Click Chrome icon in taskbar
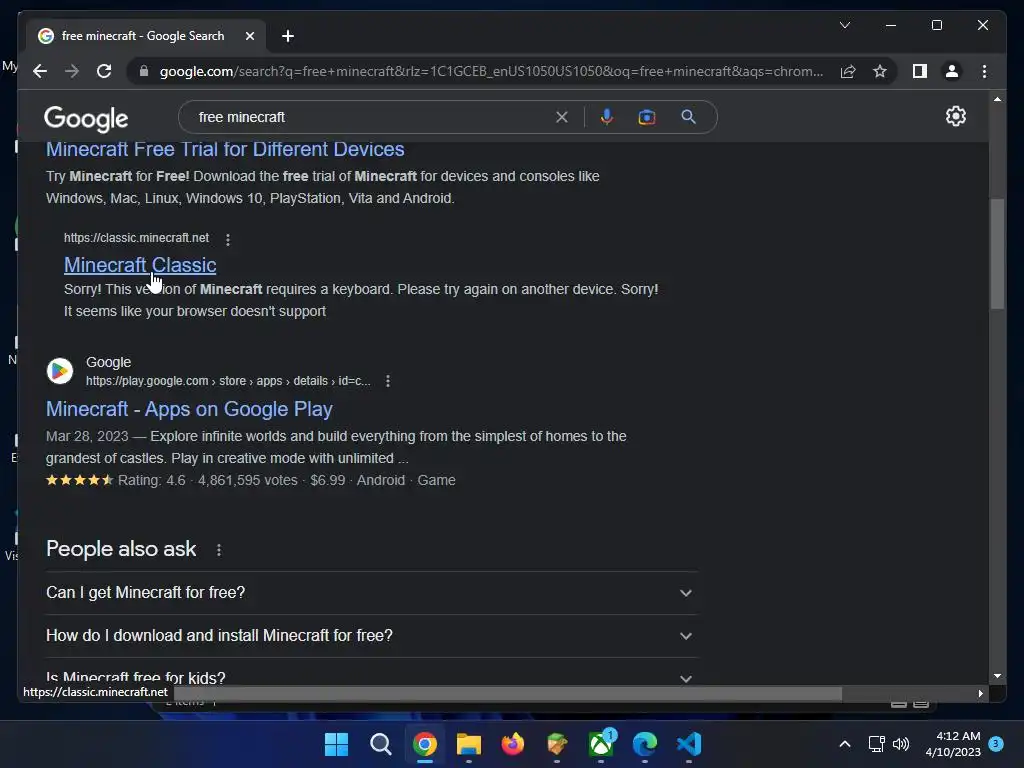Image resolution: width=1024 pixels, height=768 pixels. coord(424,744)
